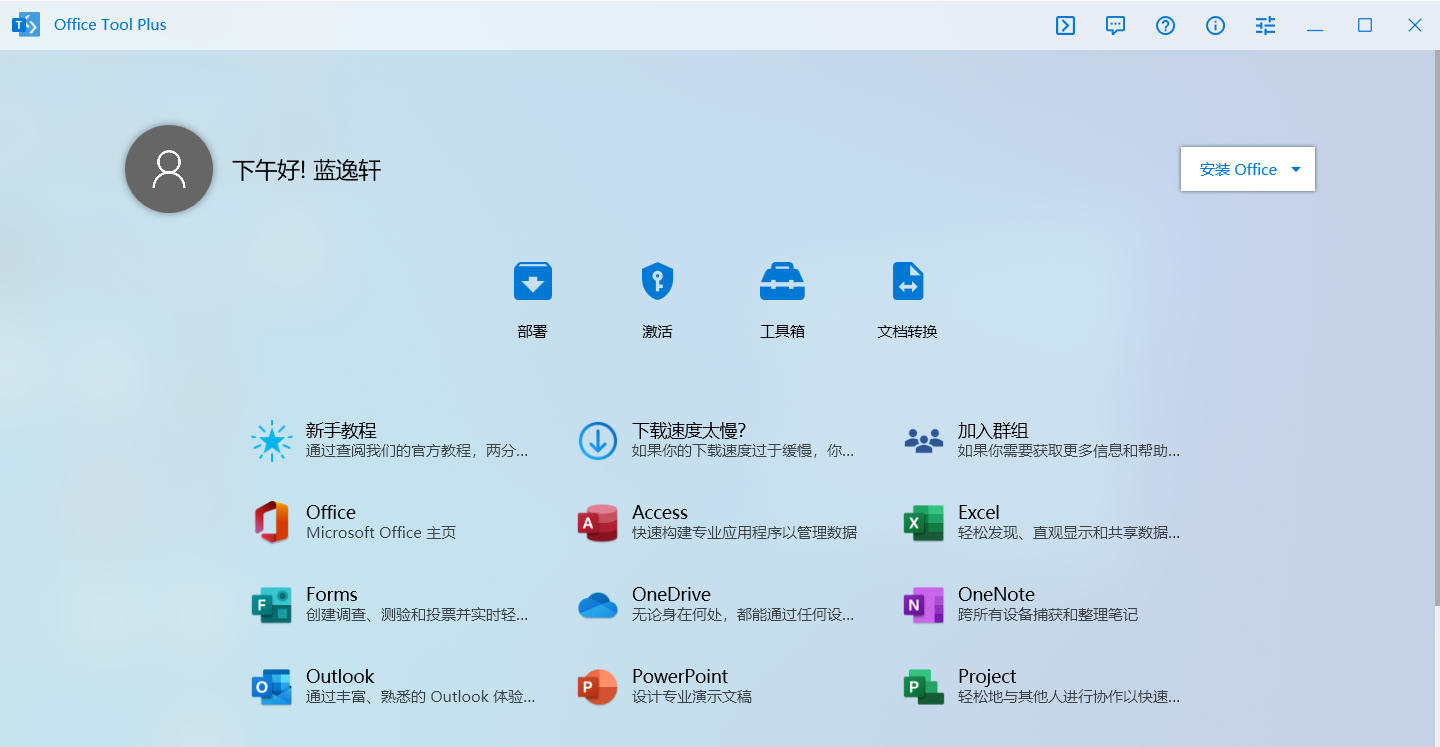Open the about info icon
The width and height of the screenshot is (1440, 747).
coord(1215,25)
